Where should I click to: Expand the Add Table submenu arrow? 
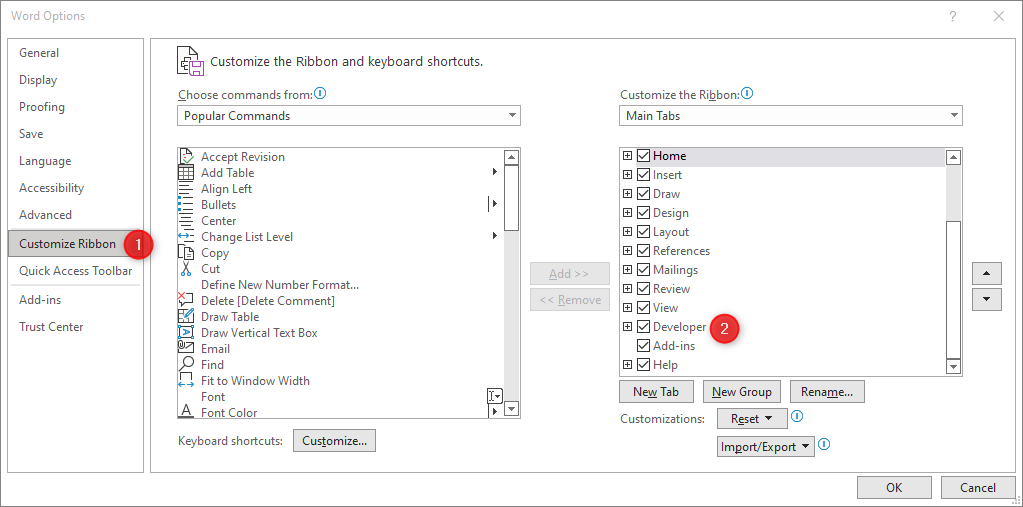(x=495, y=172)
